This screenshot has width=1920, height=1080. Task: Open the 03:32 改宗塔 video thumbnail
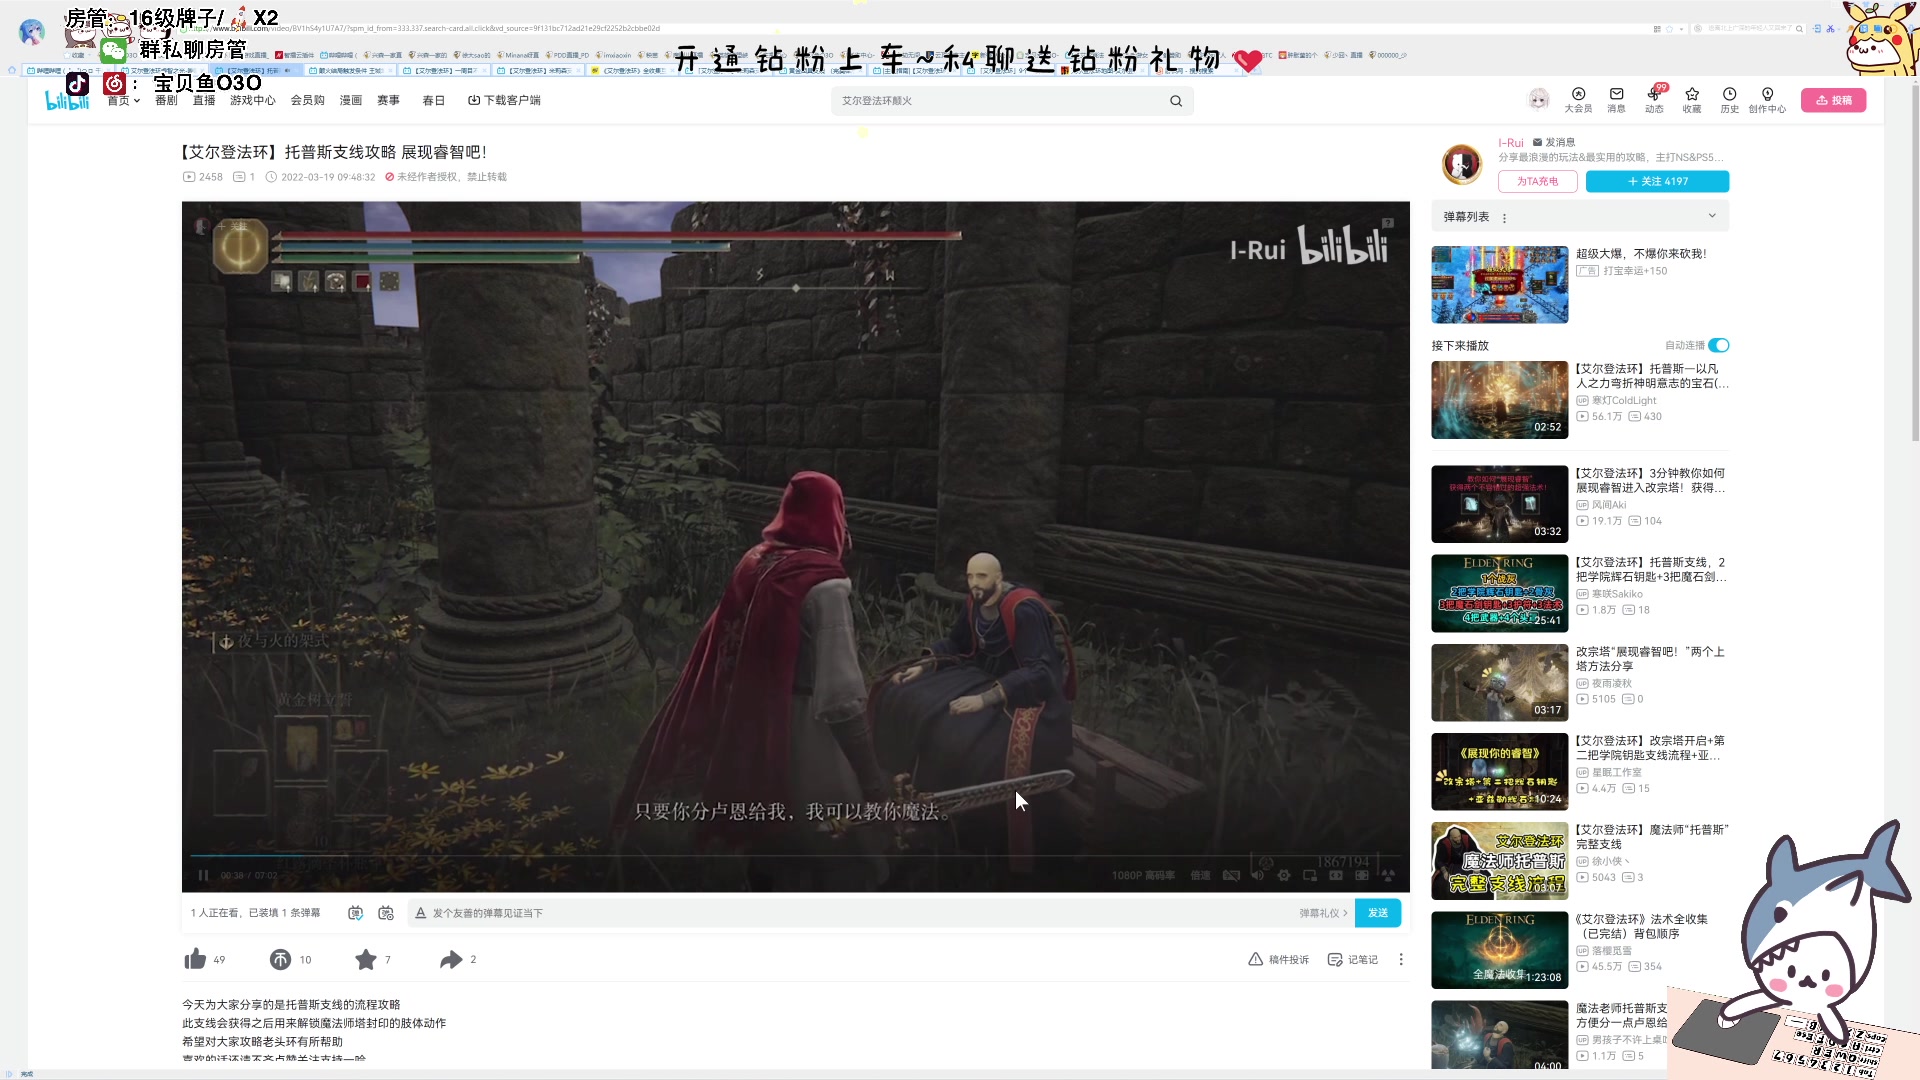coord(1499,504)
